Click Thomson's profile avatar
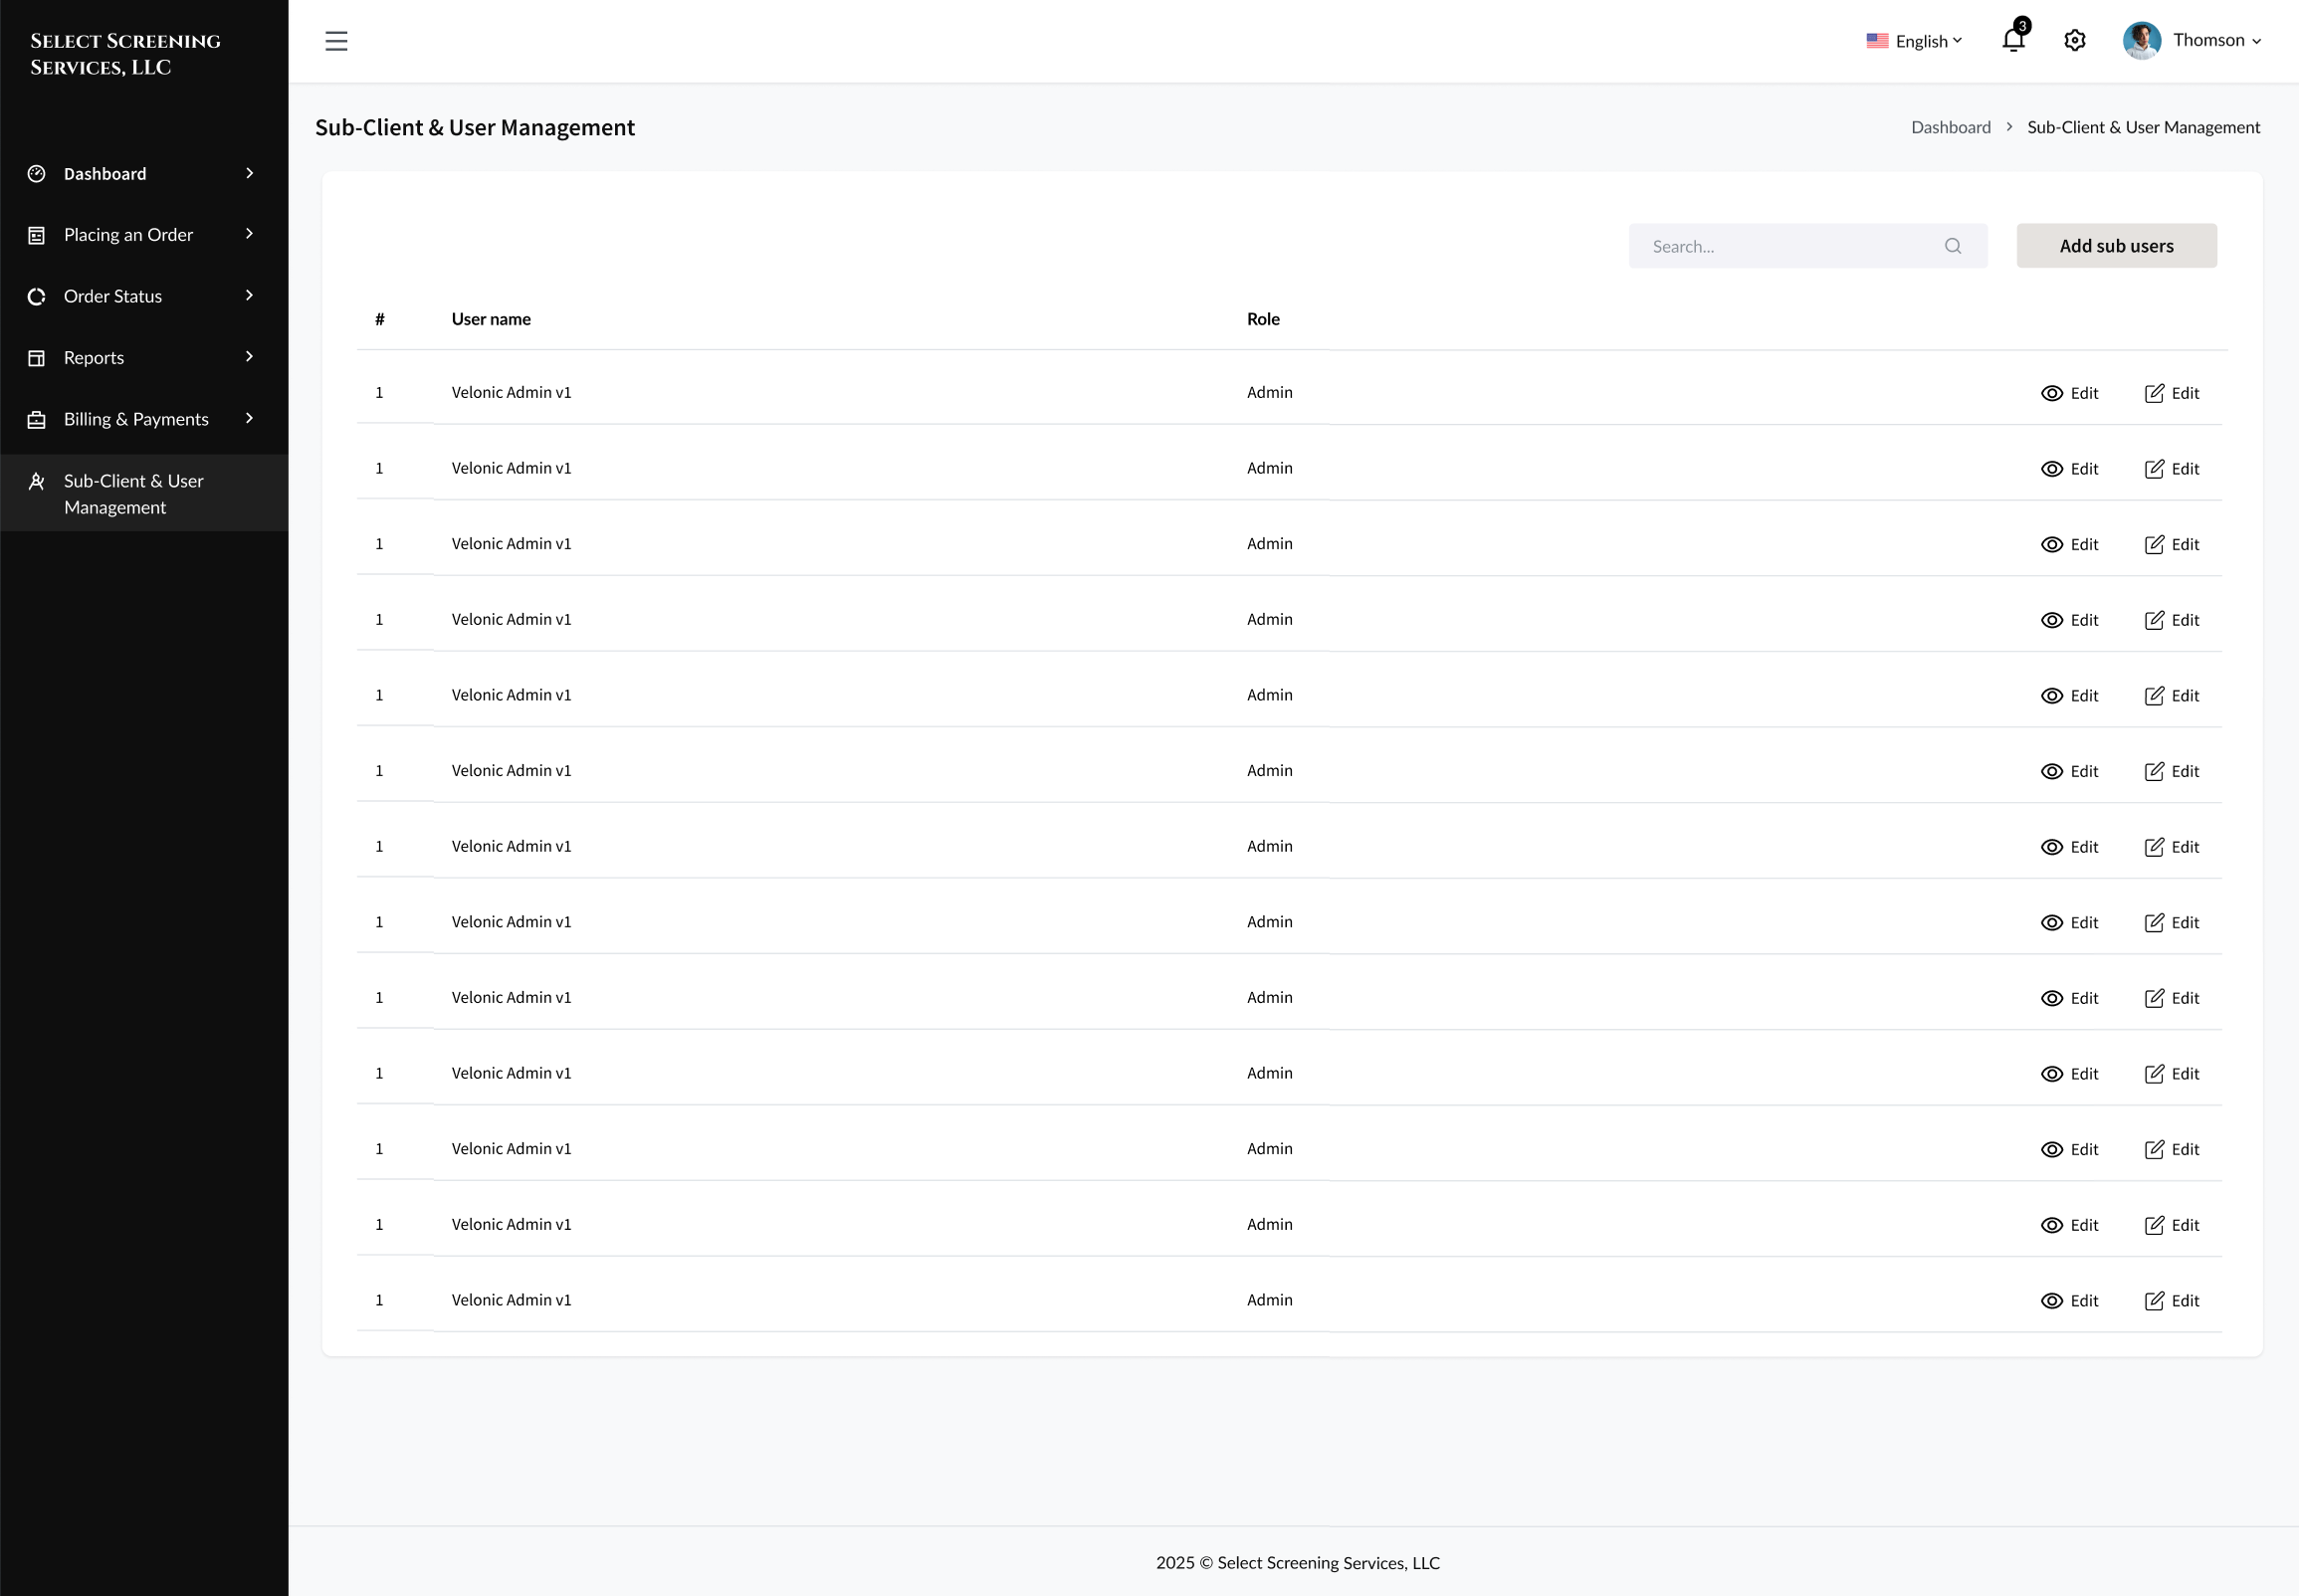The height and width of the screenshot is (1596, 2299). click(2142, 40)
